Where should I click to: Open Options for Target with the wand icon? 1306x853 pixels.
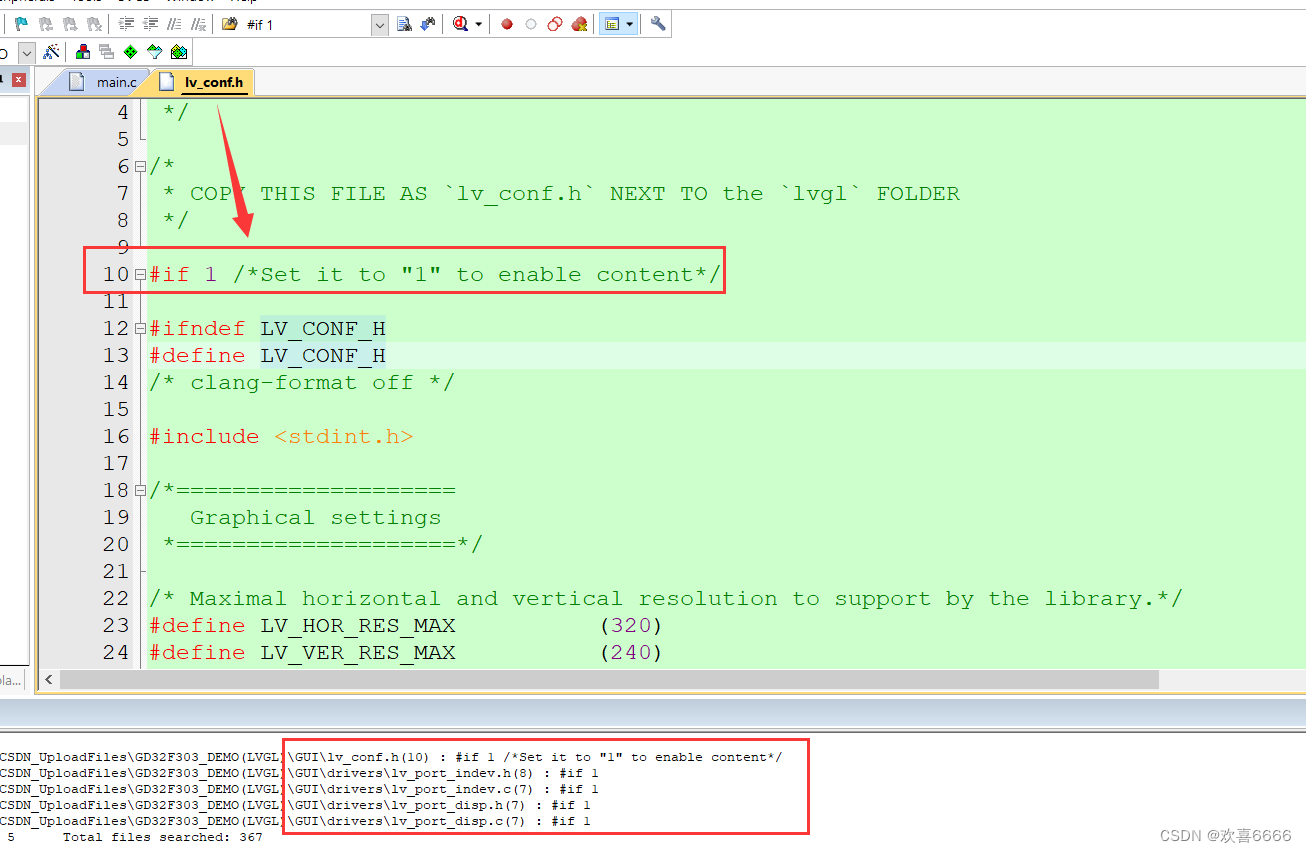click(51, 52)
